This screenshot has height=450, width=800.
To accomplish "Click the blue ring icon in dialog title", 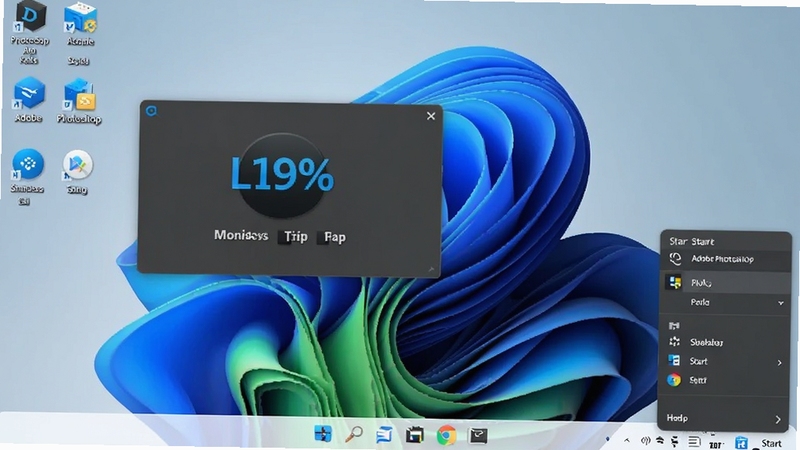I will pyautogui.click(x=151, y=111).
